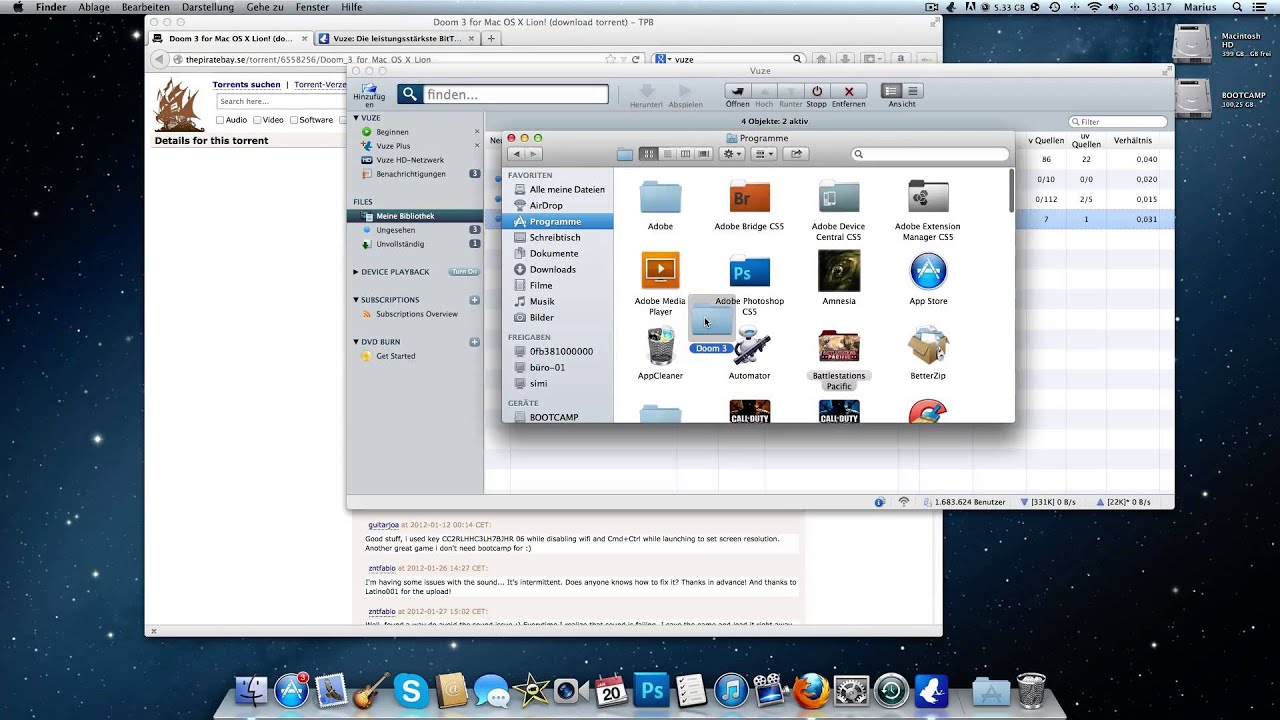
Task: Expand DEVICE PLAYBACK section in Vuze
Action: pyautogui.click(x=355, y=272)
